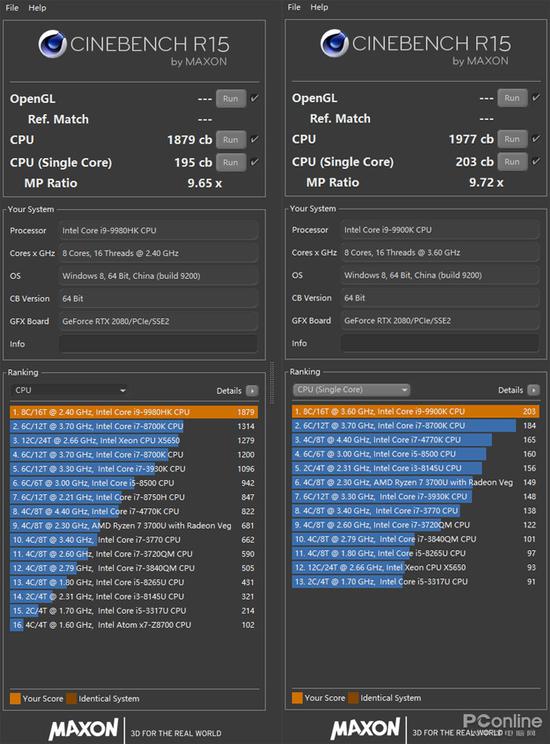Image resolution: width=550 pixels, height=744 pixels.
Task: Click brown Identical System swatch in left window
Action: click(x=71, y=698)
